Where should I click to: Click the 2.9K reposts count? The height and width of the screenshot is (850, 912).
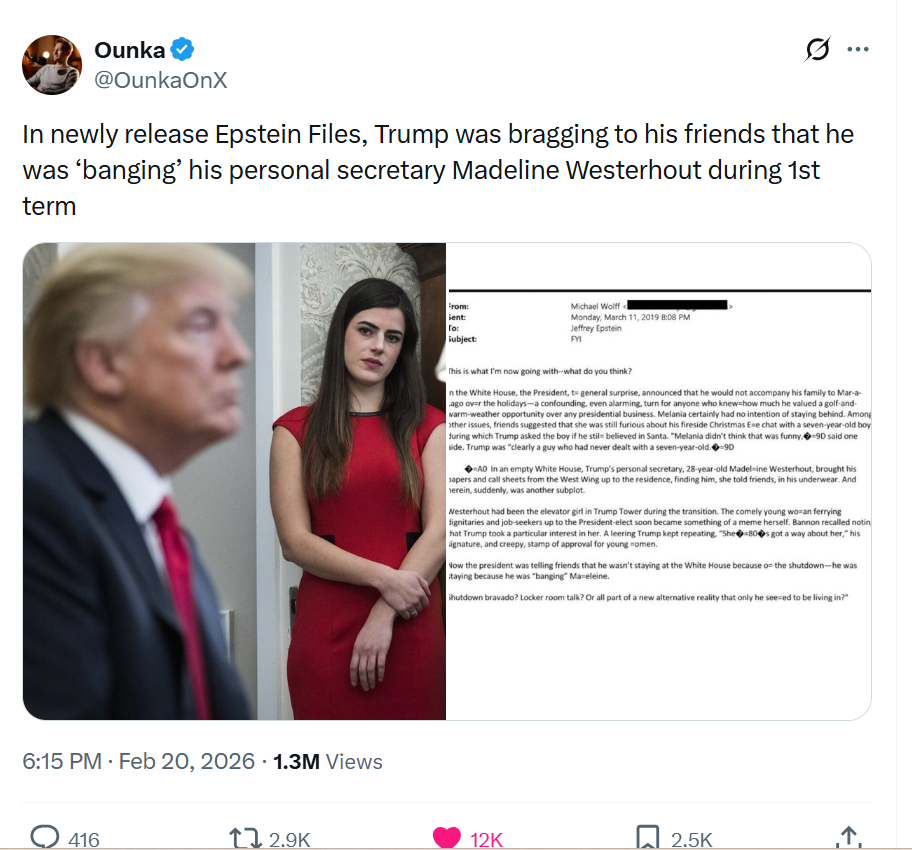pyautogui.click(x=290, y=840)
